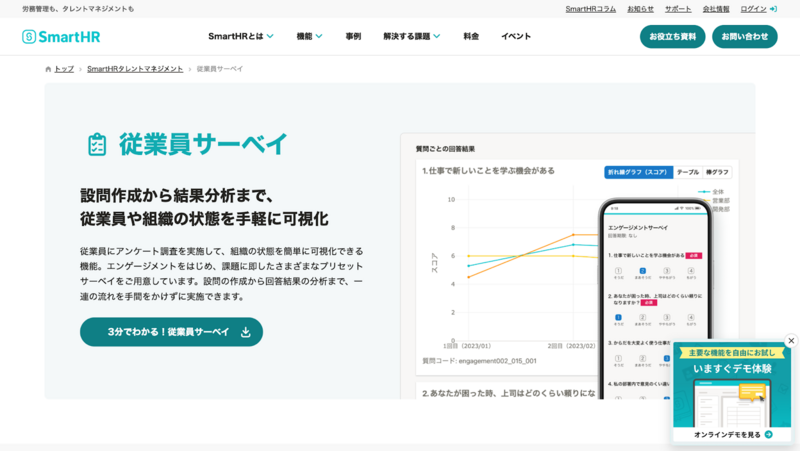The image size is (800, 451).
Task: Open the 会社情報 link
Action: tap(716, 9)
